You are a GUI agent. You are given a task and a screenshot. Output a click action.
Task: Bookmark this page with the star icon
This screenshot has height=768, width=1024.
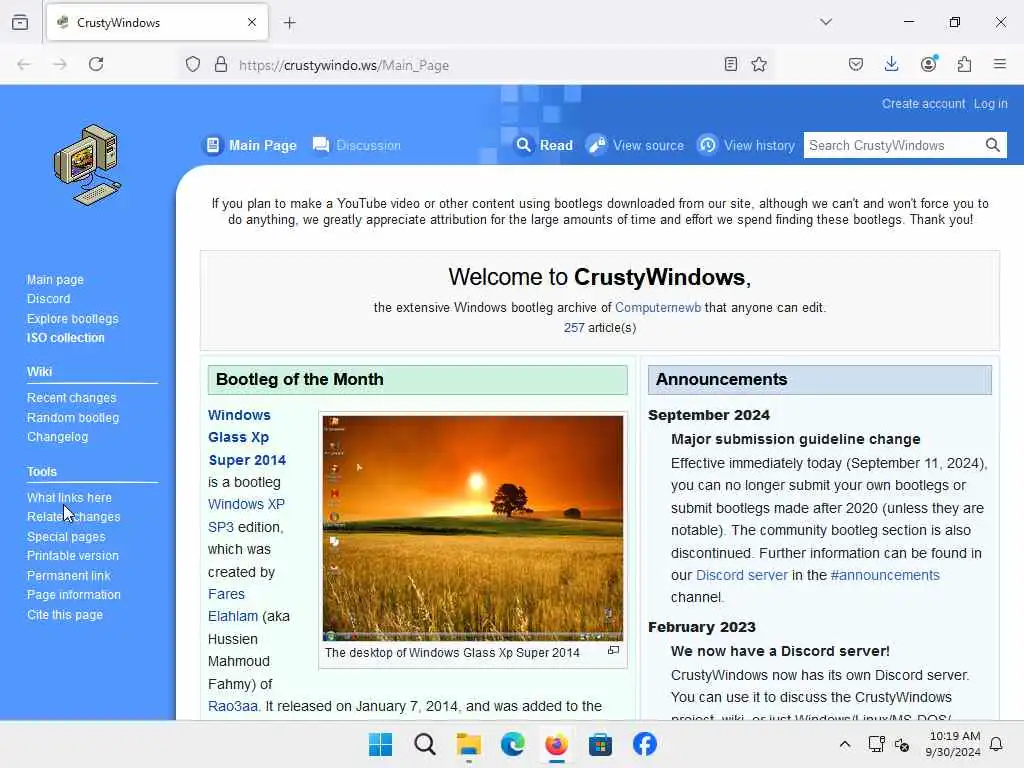pyautogui.click(x=759, y=64)
